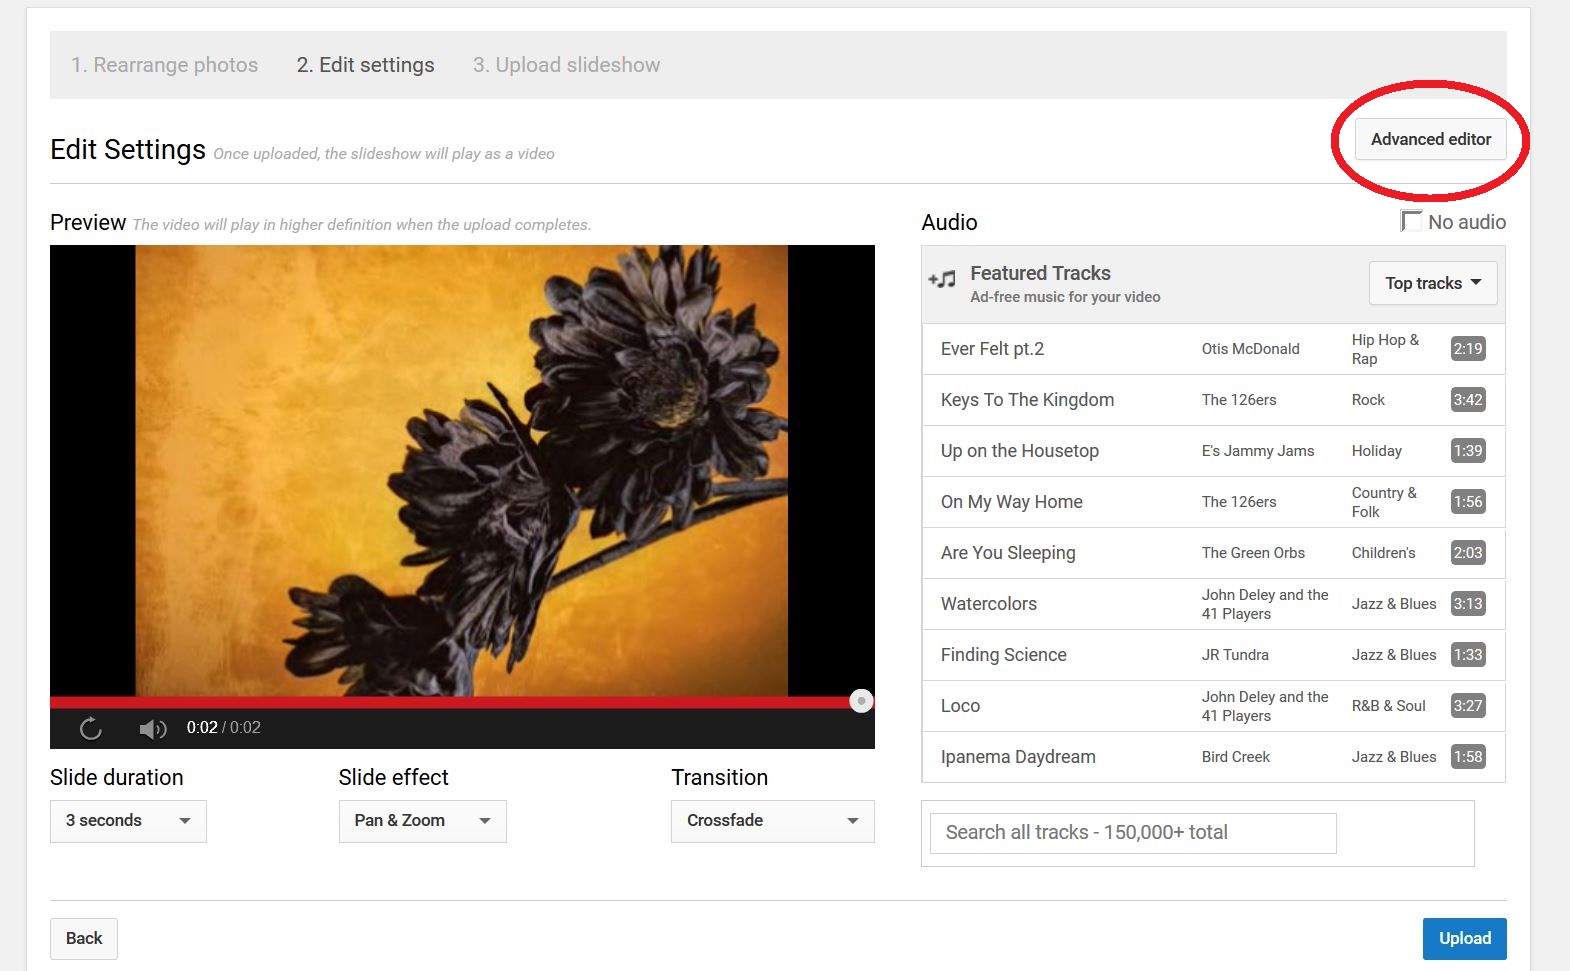Click the Children's genre label
The width and height of the screenshot is (1570, 971).
click(x=1383, y=553)
